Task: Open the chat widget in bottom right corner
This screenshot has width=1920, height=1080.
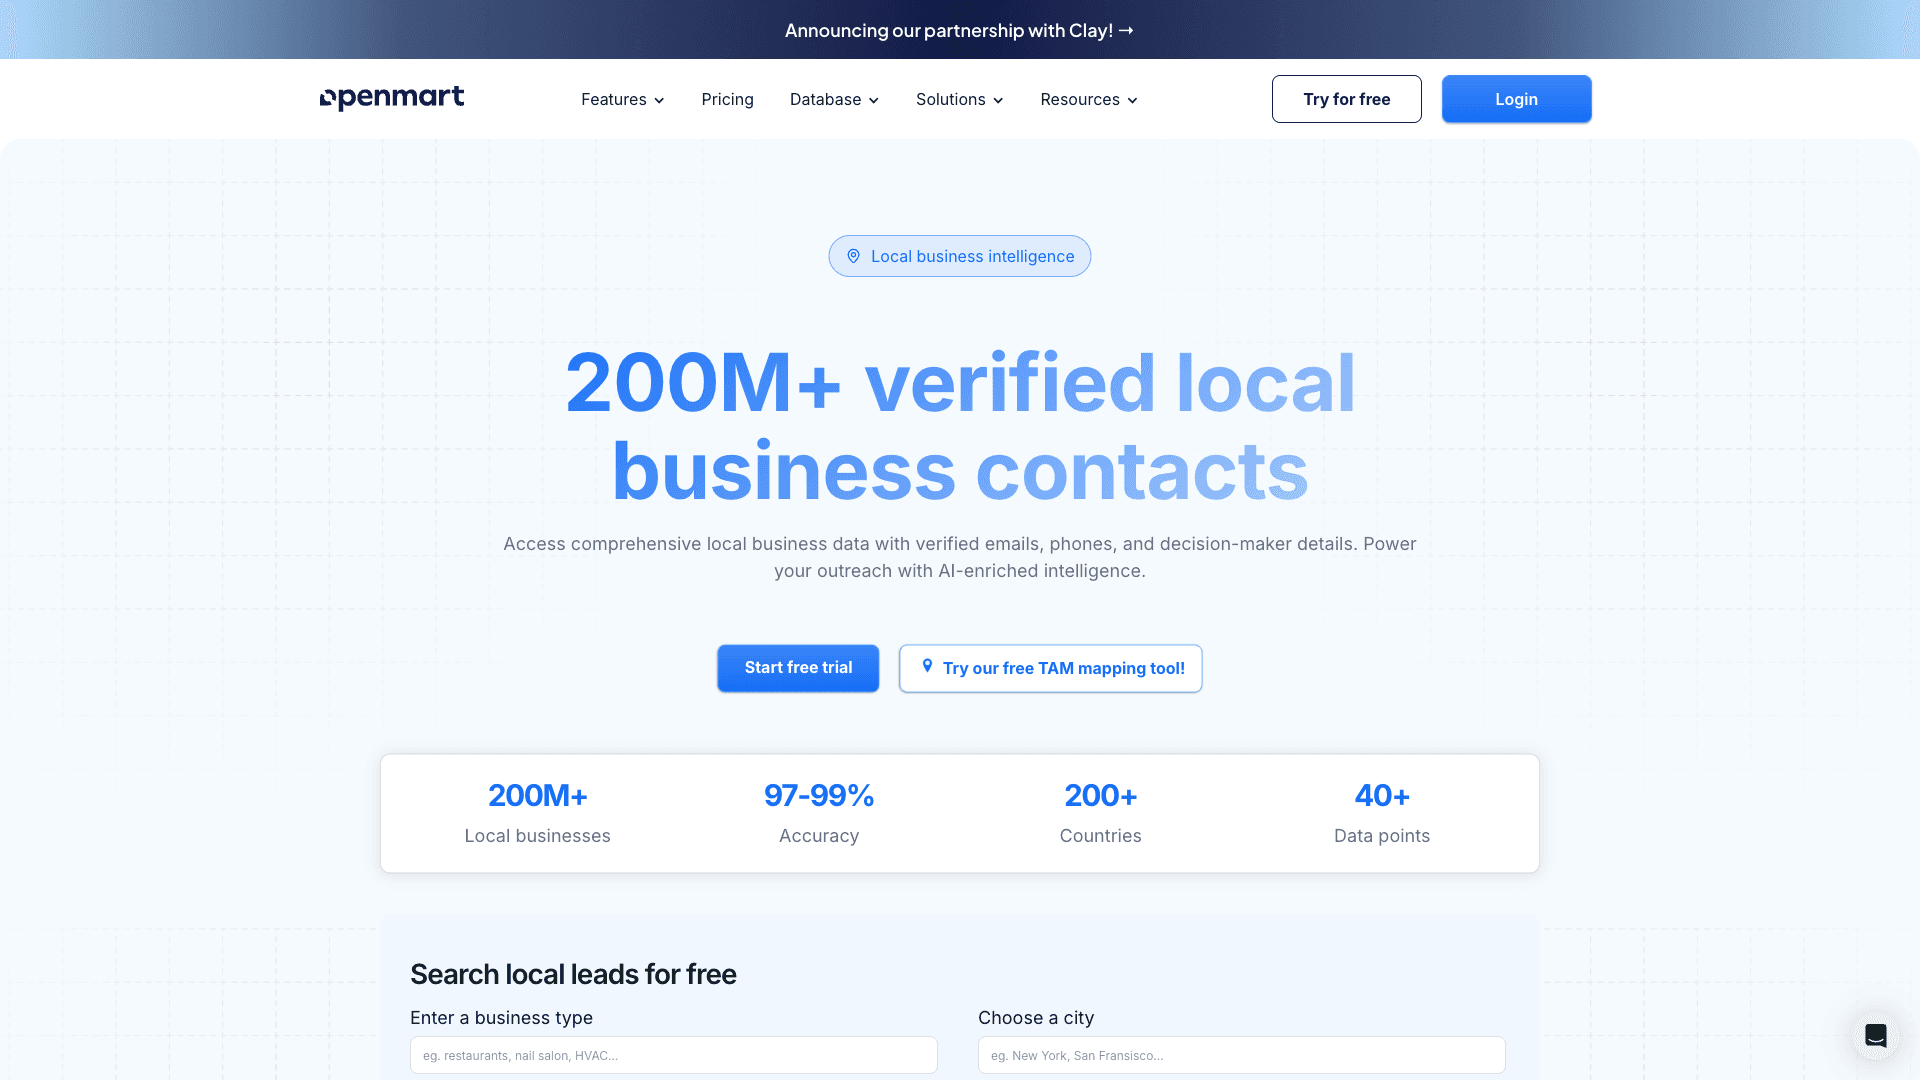Action: (x=1875, y=1035)
